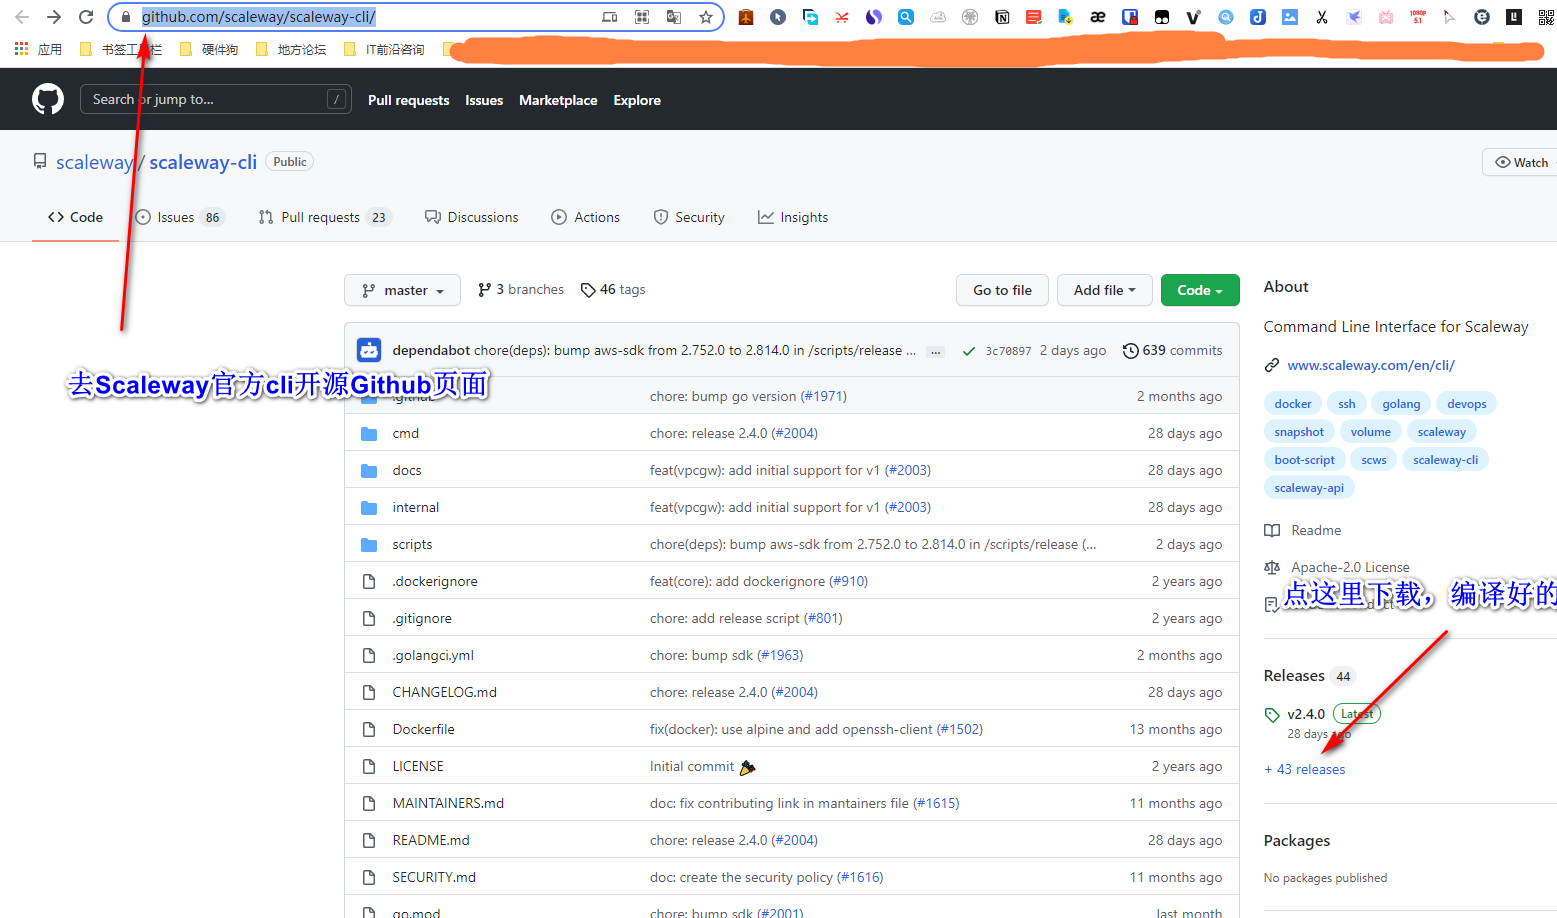Open CHANGELOG.md file
Image resolution: width=1557 pixels, height=918 pixels.
pyautogui.click(x=445, y=692)
